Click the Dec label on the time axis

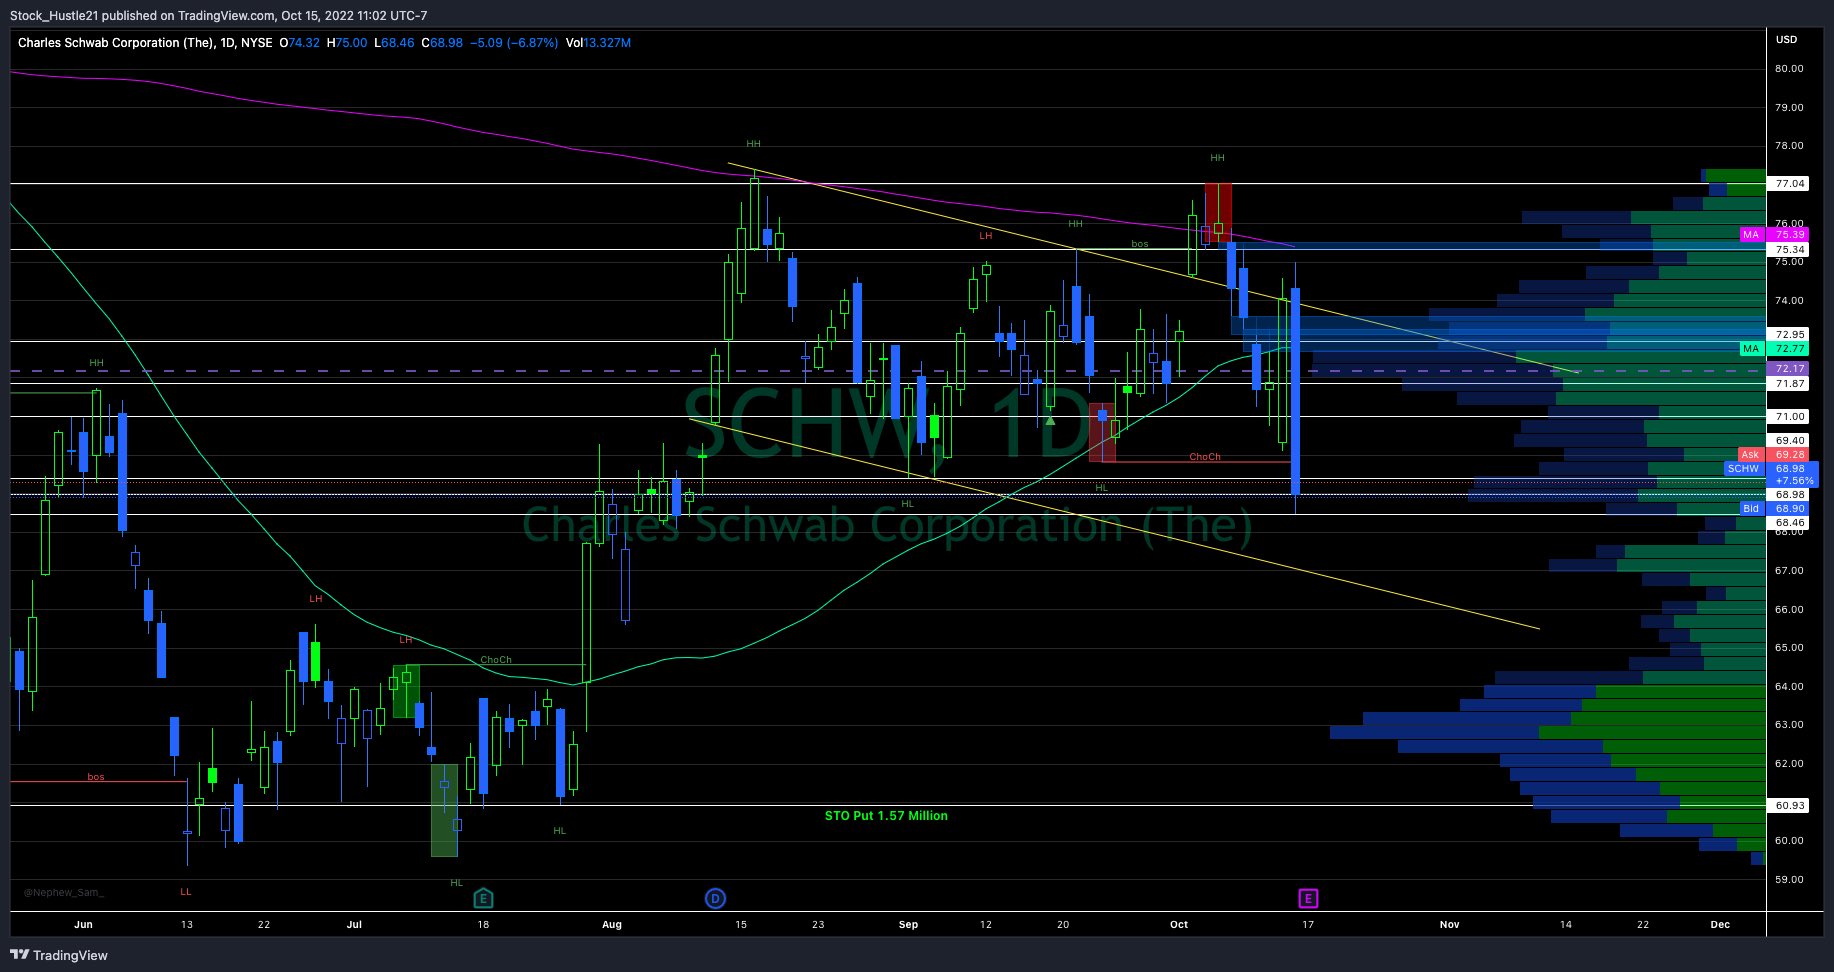click(x=1720, y=925)
